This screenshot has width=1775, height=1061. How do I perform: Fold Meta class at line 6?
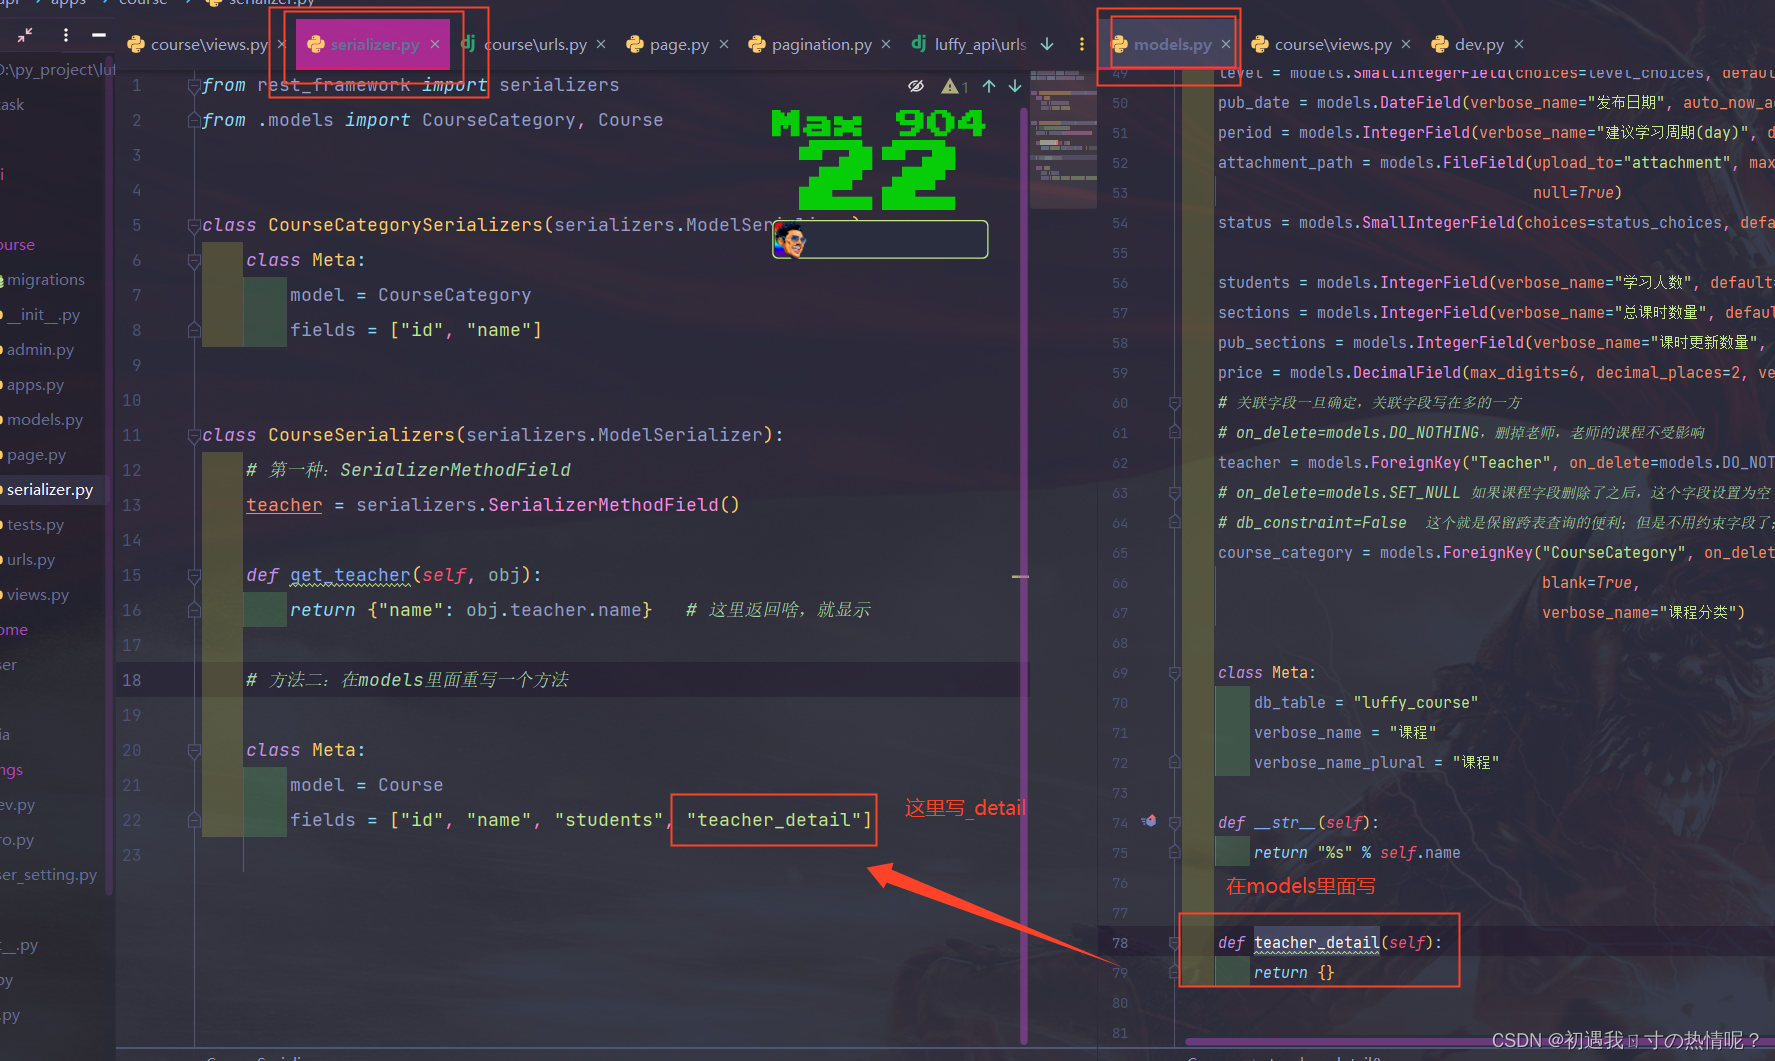click(x=194, y=261)
